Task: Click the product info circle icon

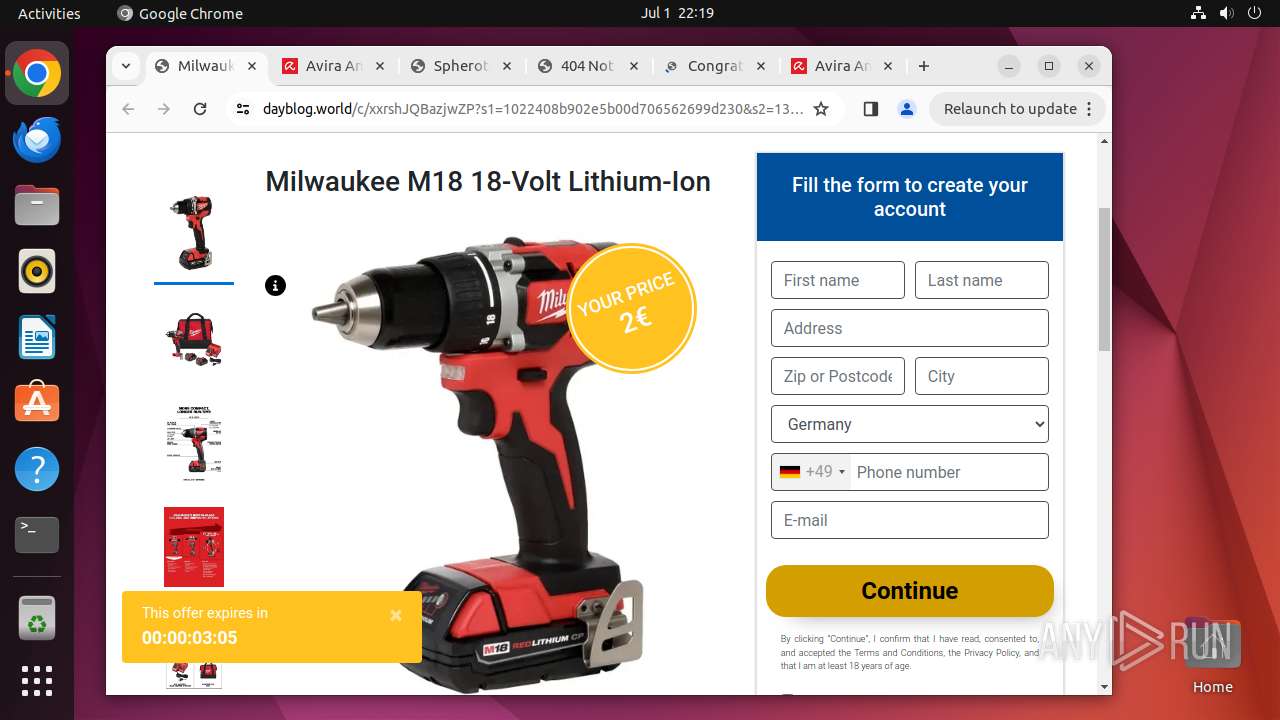Action: coord(276,286)
